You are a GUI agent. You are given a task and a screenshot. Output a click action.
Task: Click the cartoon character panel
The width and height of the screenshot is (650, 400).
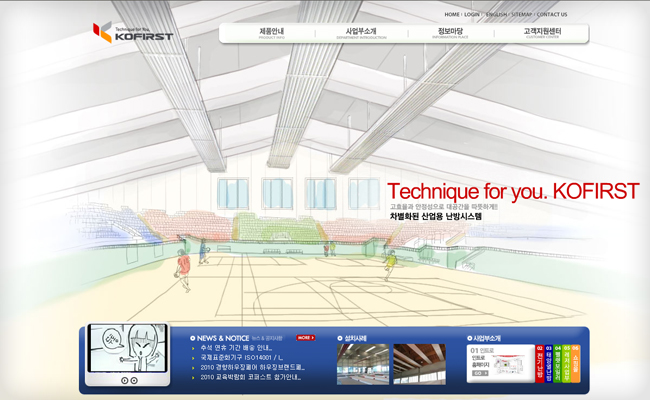[128, 348]
